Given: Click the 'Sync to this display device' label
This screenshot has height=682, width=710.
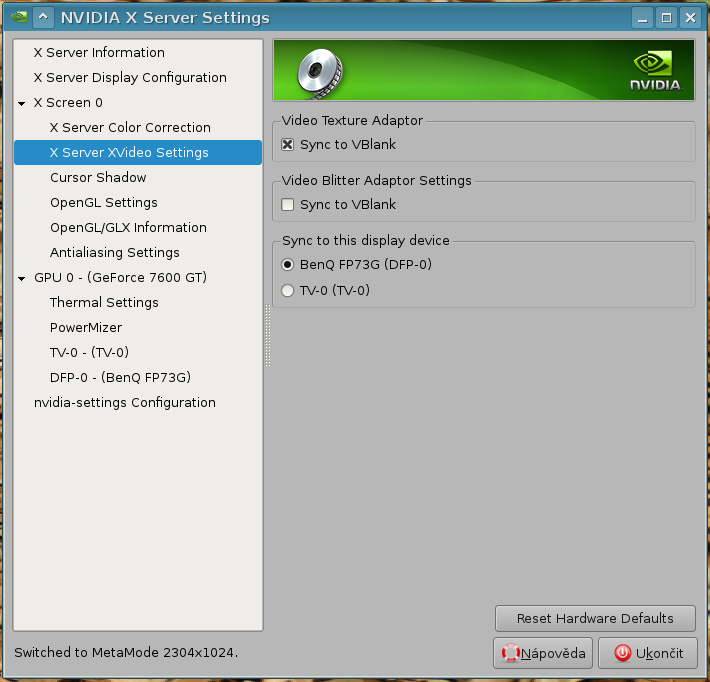Looking at the screenshot, I should (x=366, y=240).
